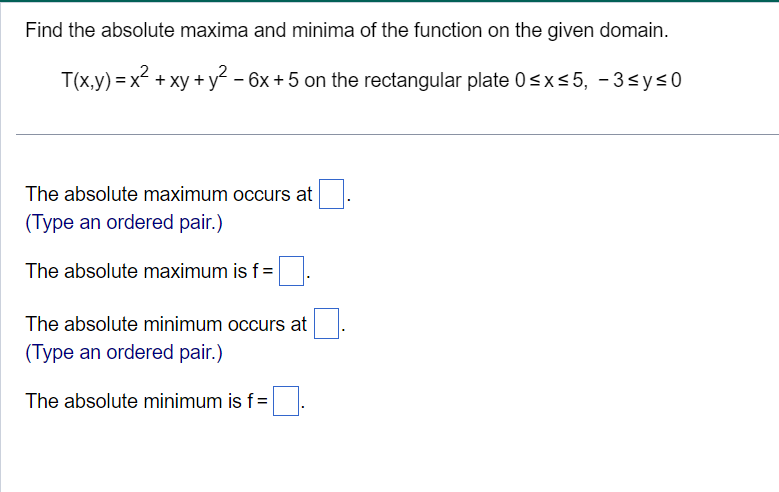Click the absolute maximum location answer box
The width and height of the screenshot is (779, 492).
click(332, 194)
